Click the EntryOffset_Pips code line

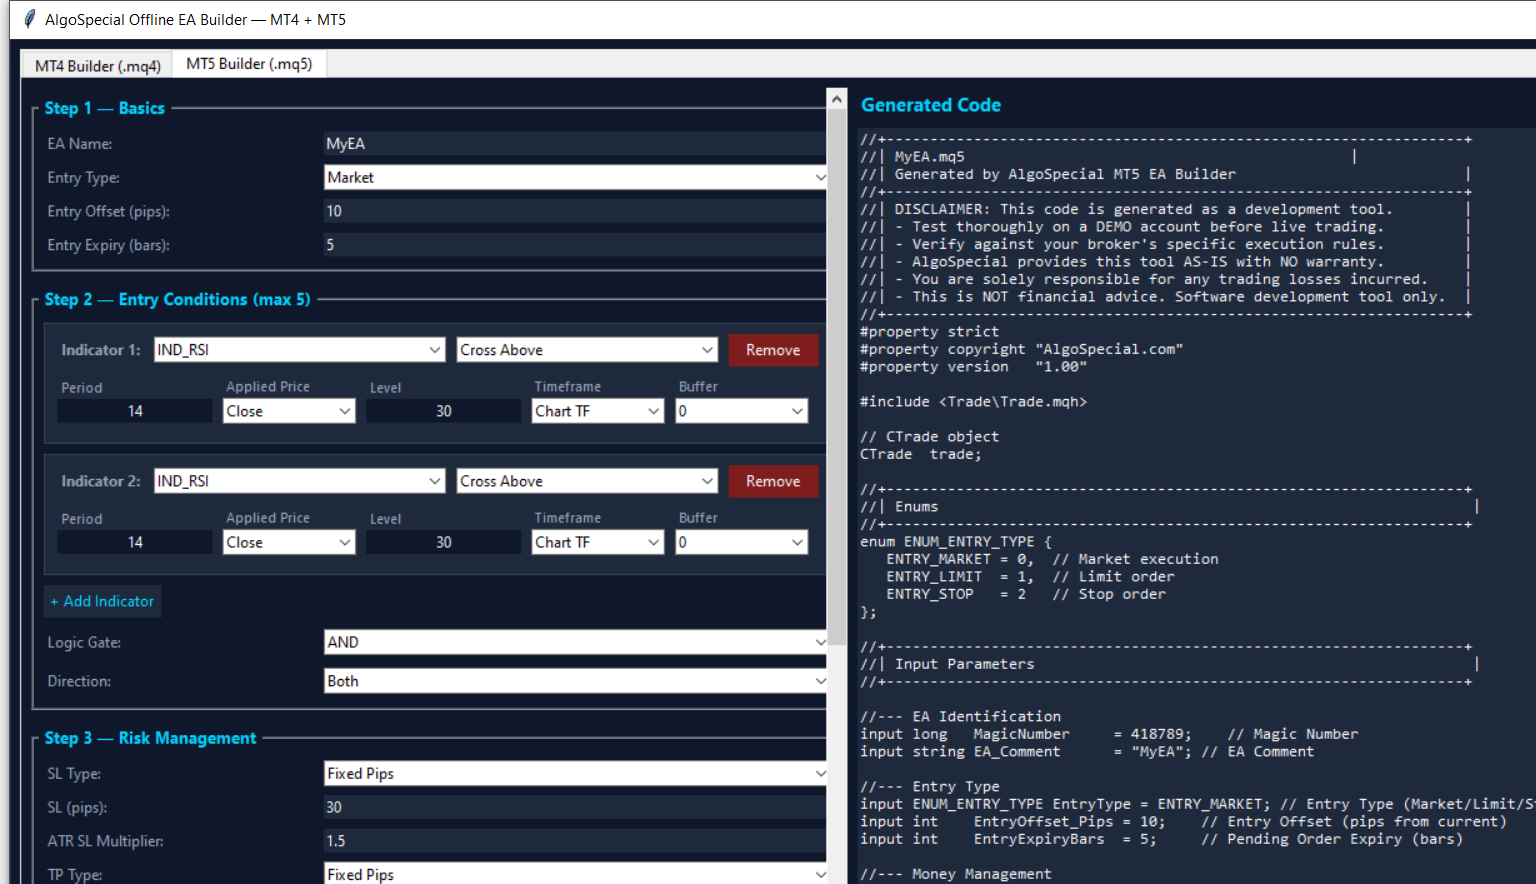tap(1183, 822)
